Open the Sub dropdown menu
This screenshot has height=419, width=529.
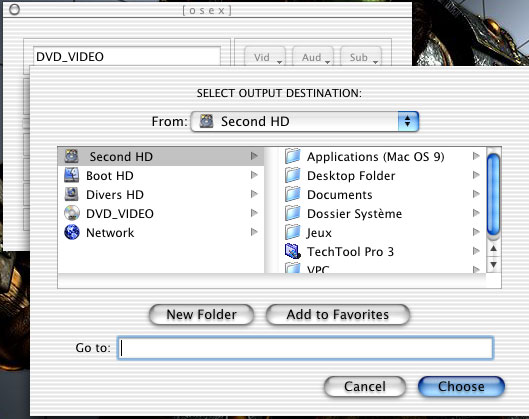(x=361, y=57)
